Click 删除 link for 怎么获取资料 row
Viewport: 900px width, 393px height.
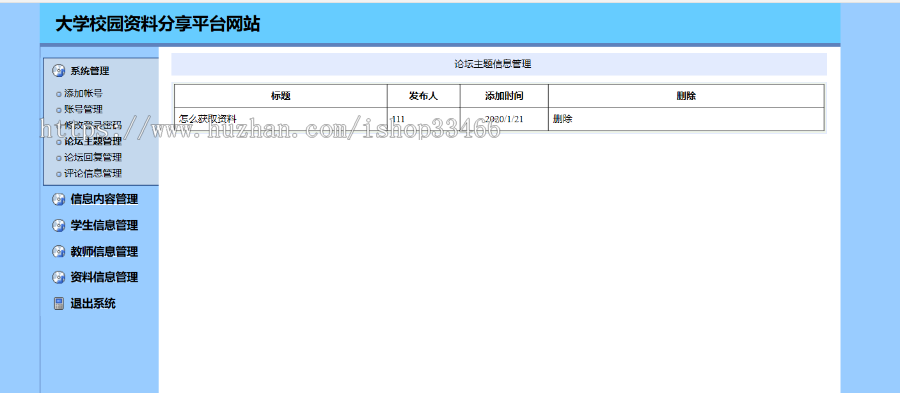click(x=562, y=119)
